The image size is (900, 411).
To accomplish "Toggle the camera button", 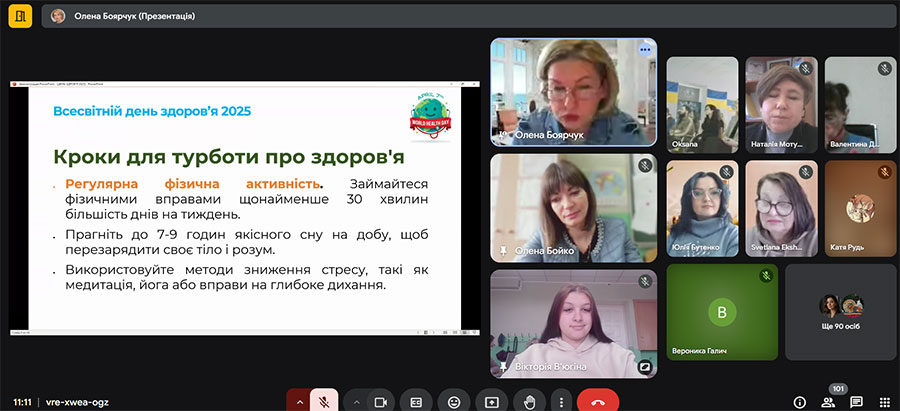I will [x=380, y=402].
